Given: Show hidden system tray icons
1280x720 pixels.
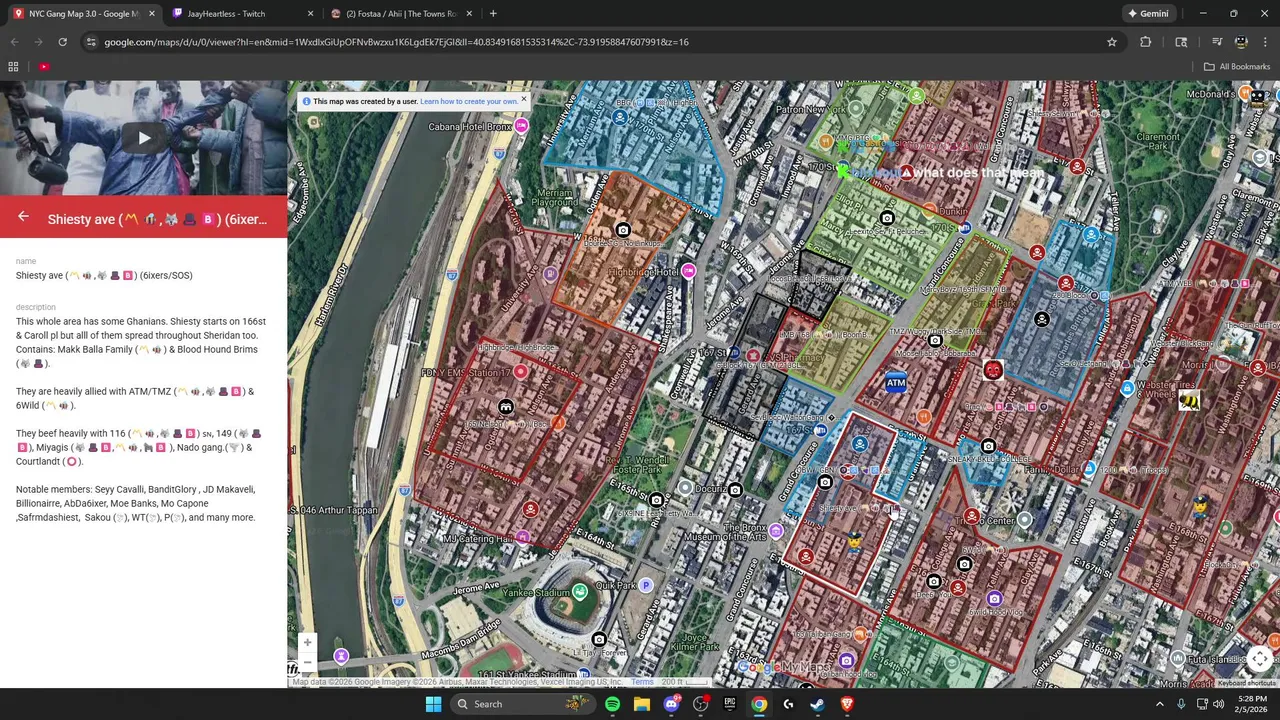Looking at the screenshot, I should (x=1160, y=704).
